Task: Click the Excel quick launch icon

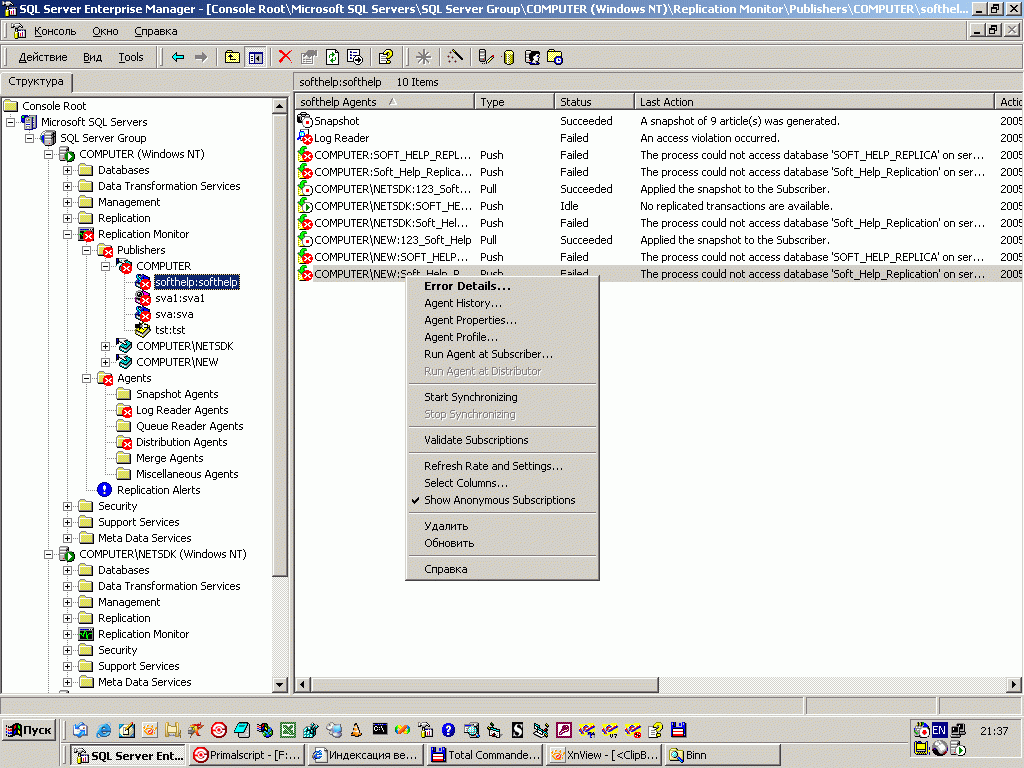Action: pos(287,730)
